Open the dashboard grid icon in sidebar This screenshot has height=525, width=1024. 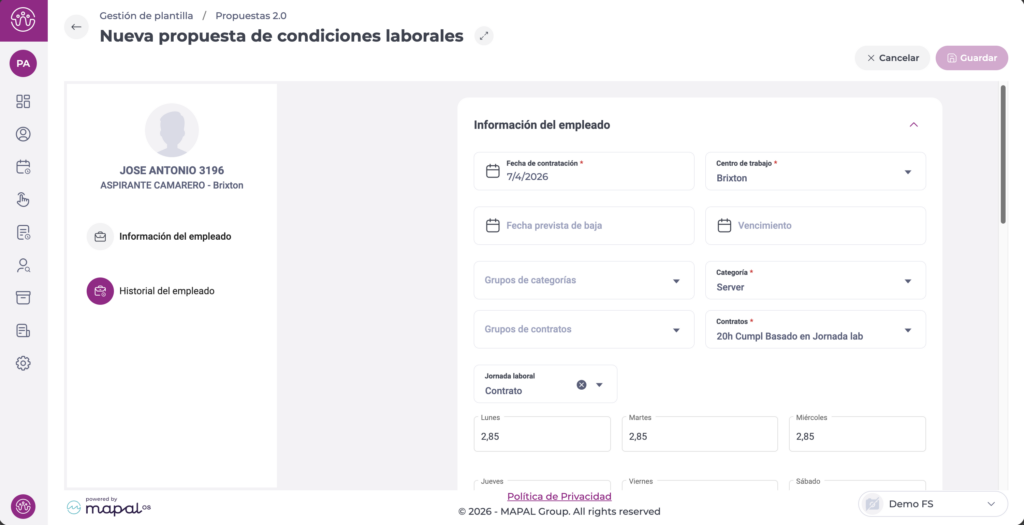point(23,101)
